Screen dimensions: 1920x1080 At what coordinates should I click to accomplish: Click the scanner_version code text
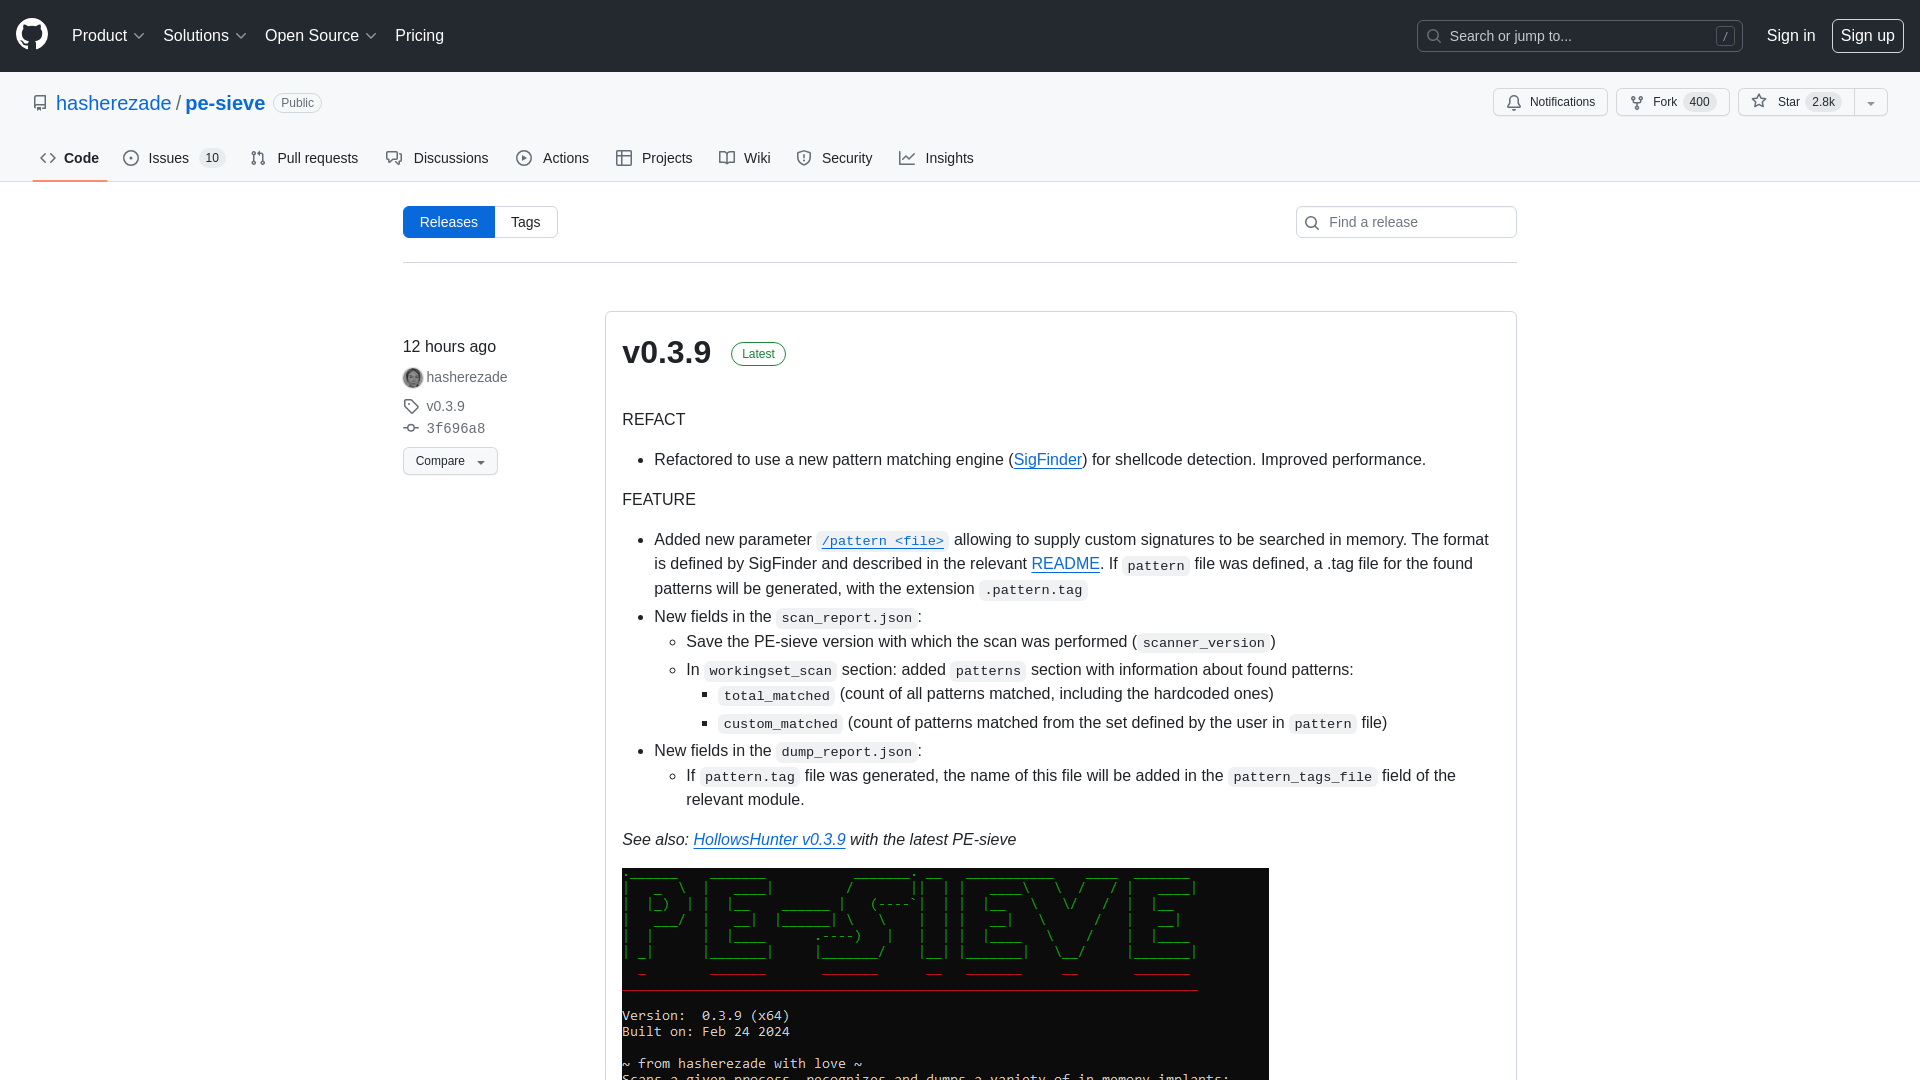point(1203,643)
